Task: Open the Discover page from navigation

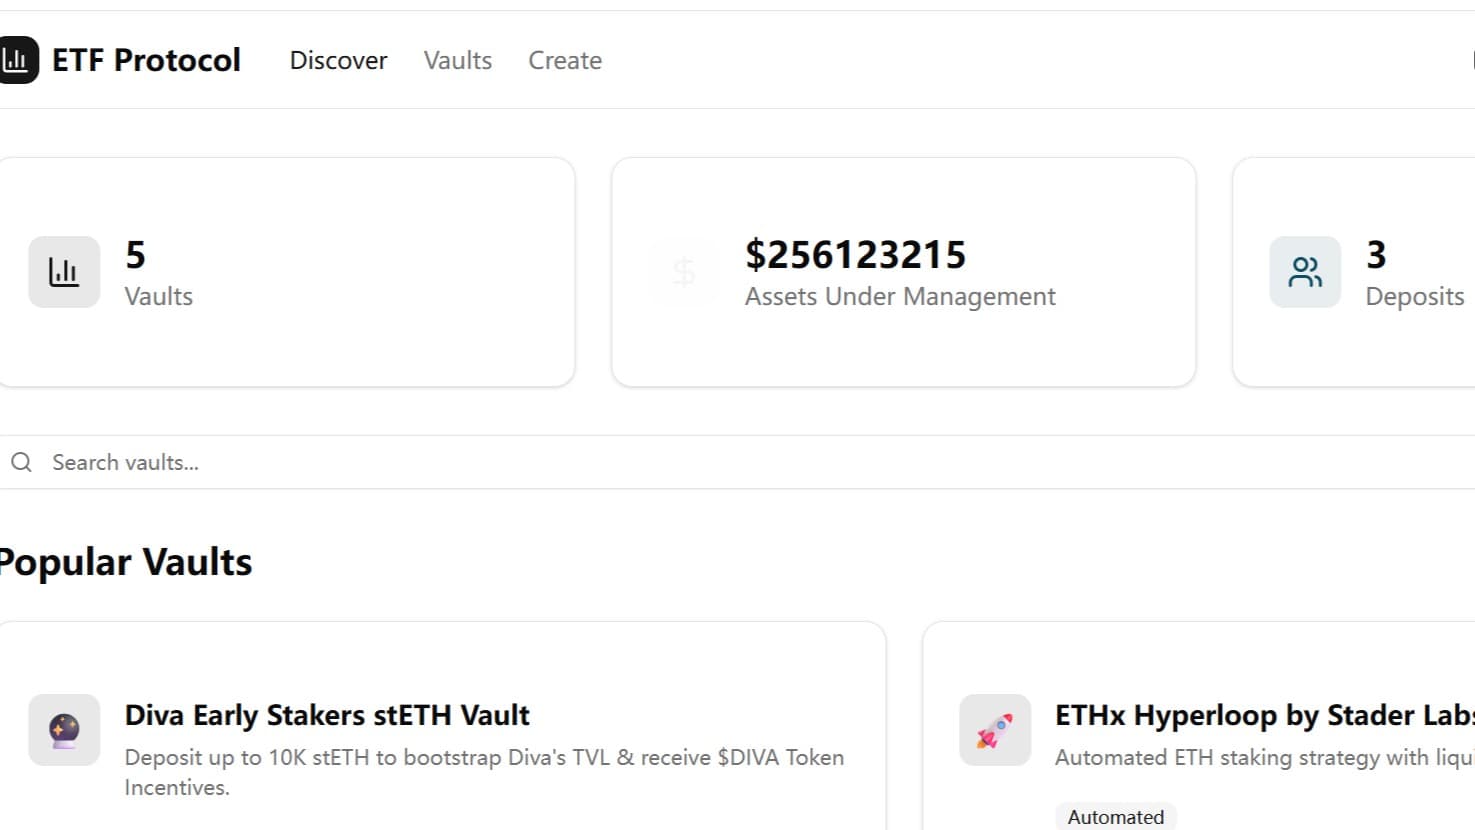Action: (x=338, y=60)
